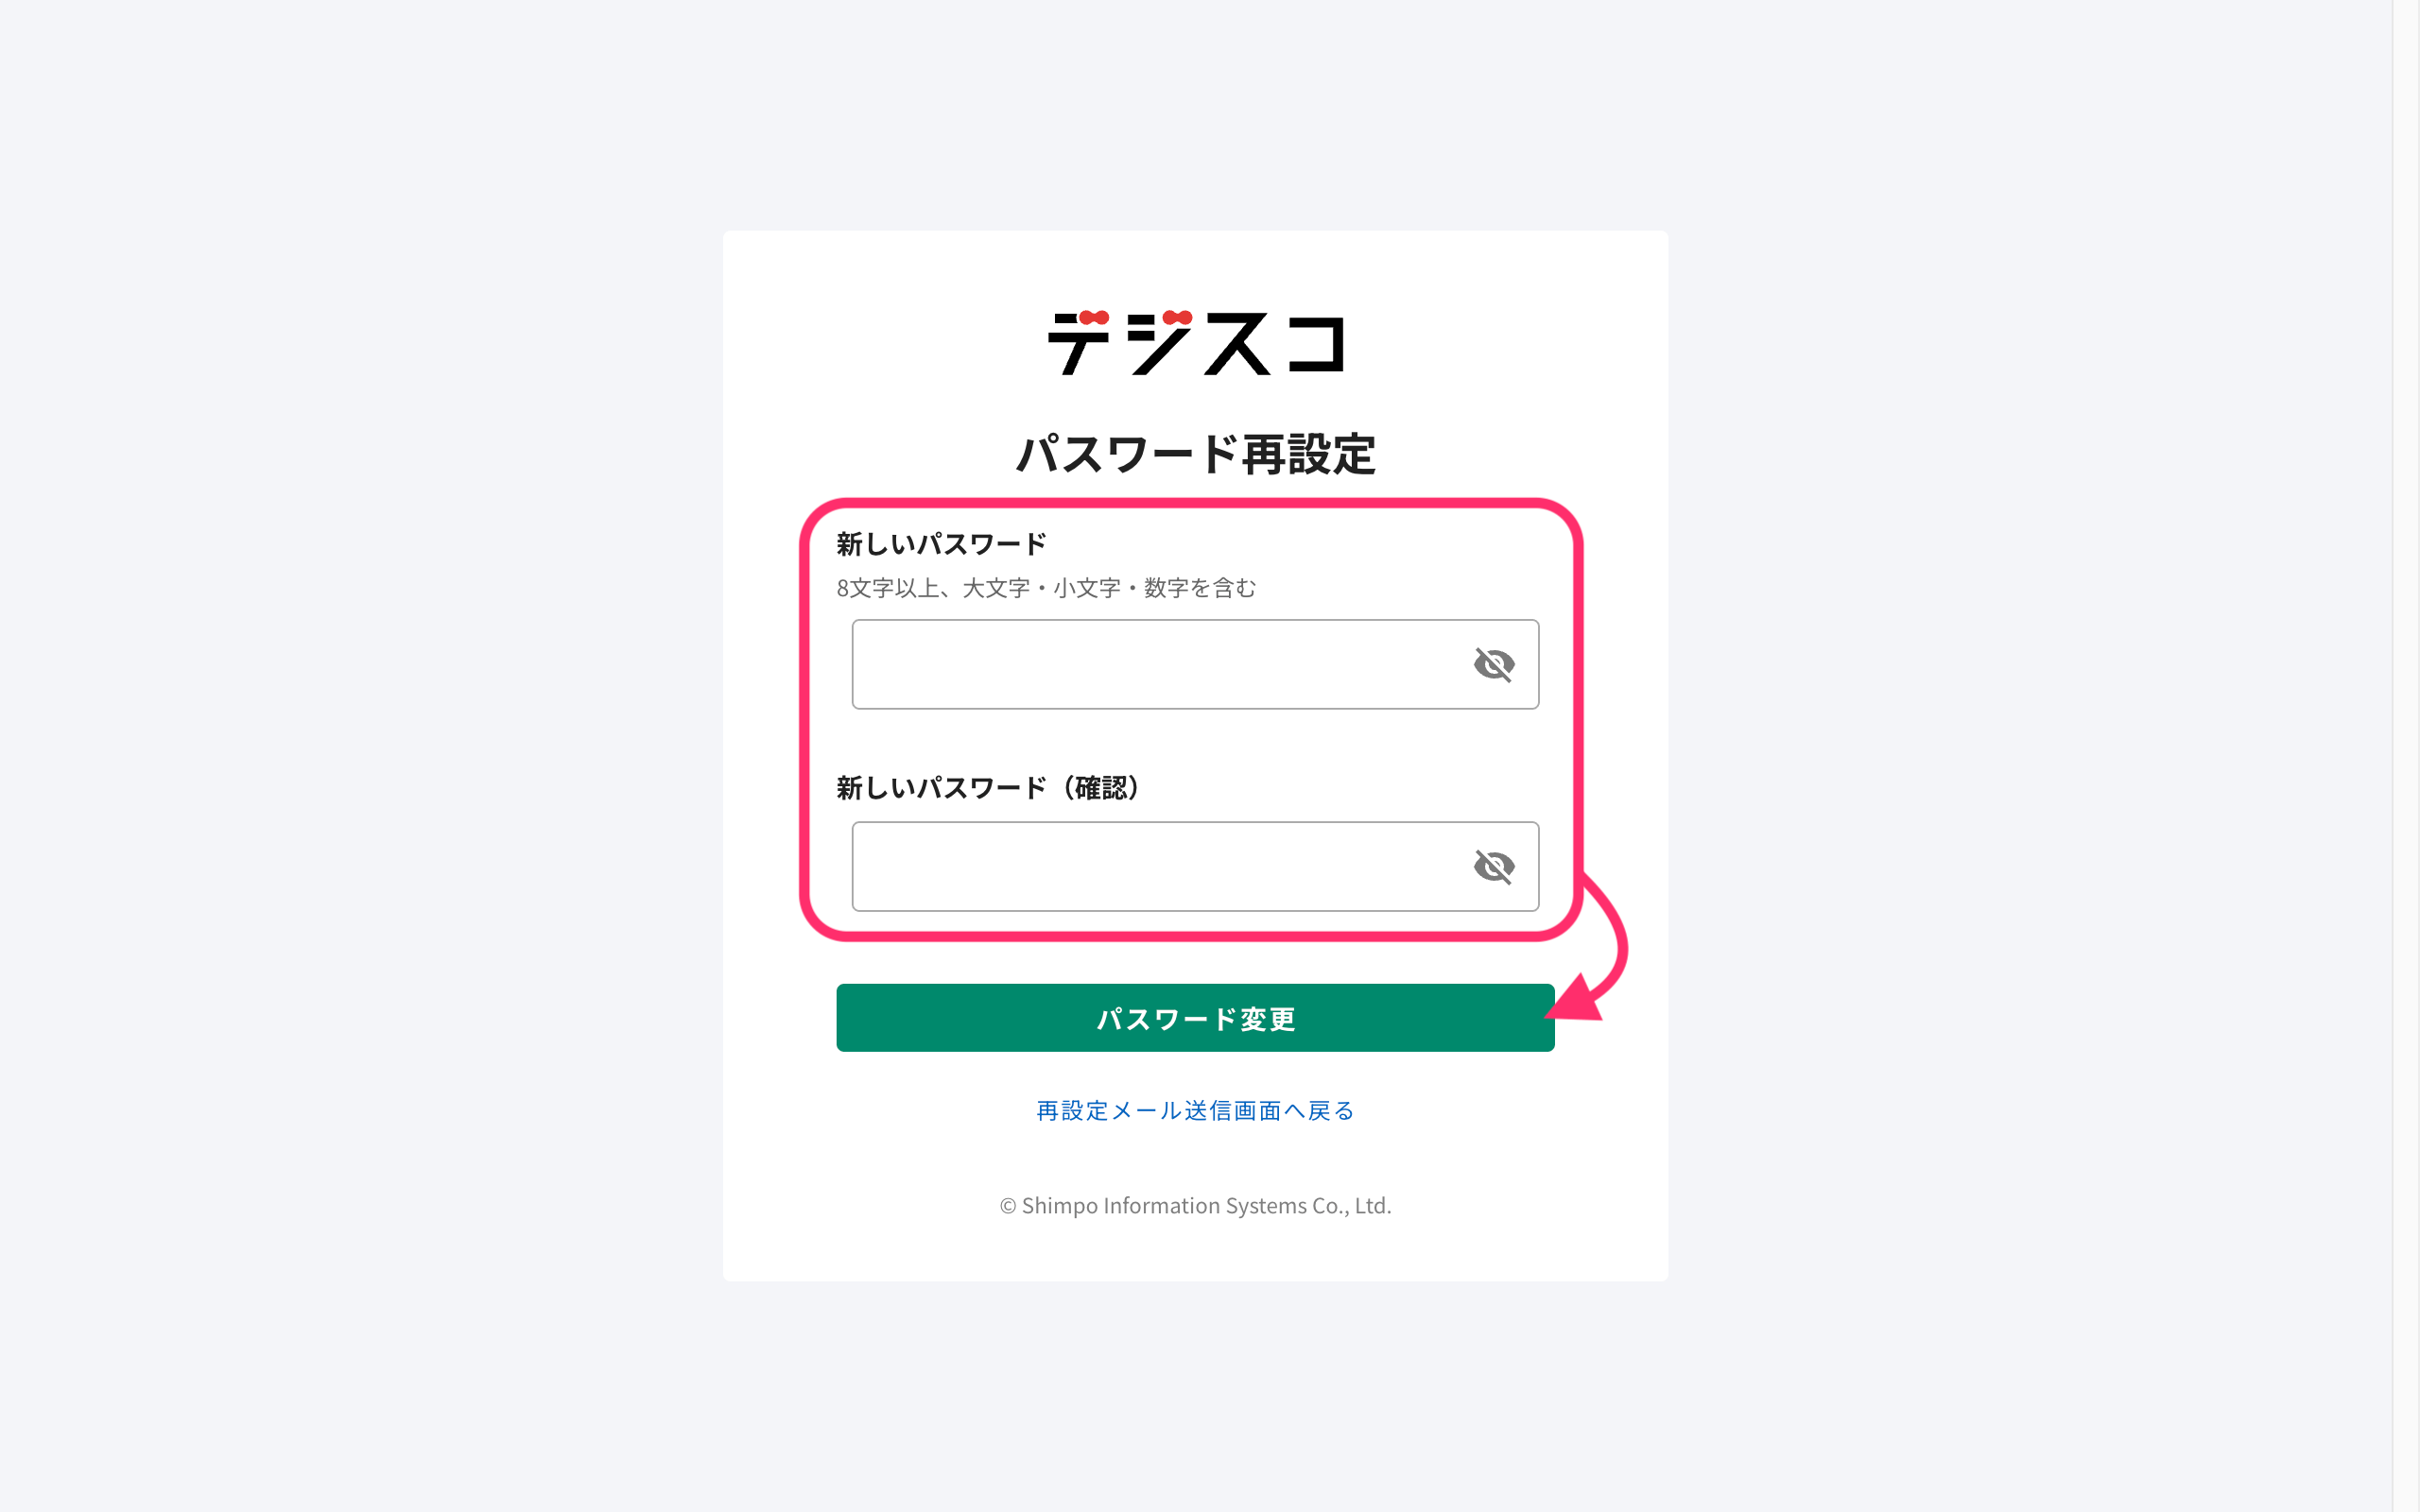
Task: Click the 新しいパスワード（確認）field label
Action: point(988,788)
